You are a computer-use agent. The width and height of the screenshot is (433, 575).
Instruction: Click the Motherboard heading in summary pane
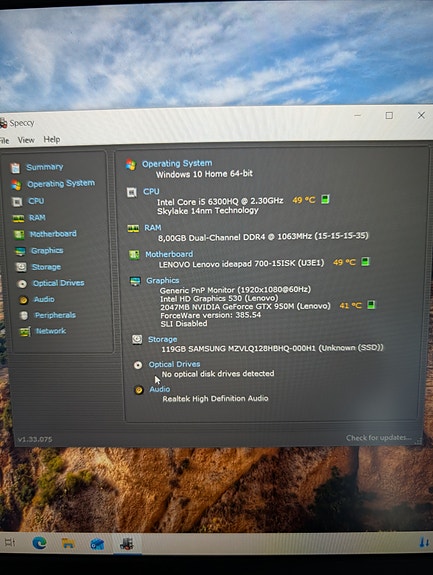[x=169, y=254]
